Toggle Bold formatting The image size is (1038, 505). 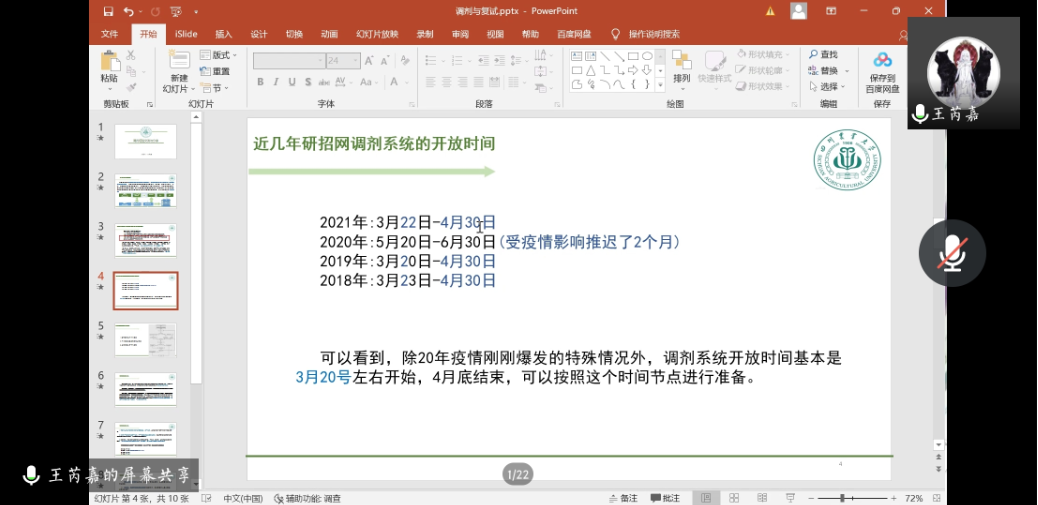(261, 83)
